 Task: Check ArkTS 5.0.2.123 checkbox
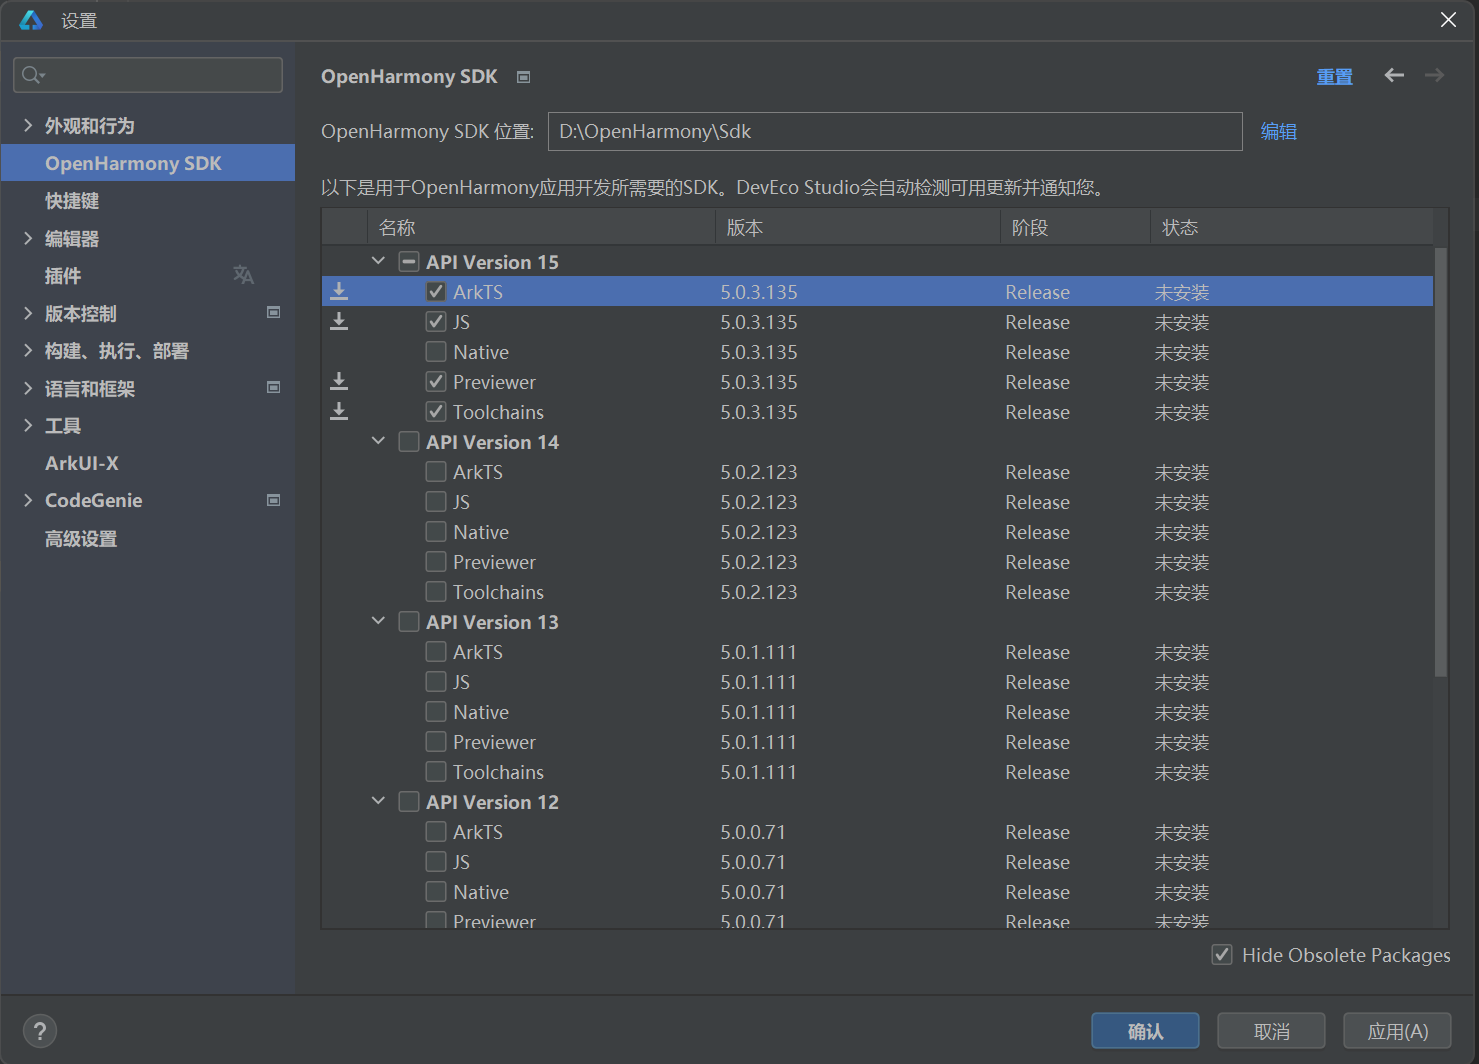(x=436, y=472)
